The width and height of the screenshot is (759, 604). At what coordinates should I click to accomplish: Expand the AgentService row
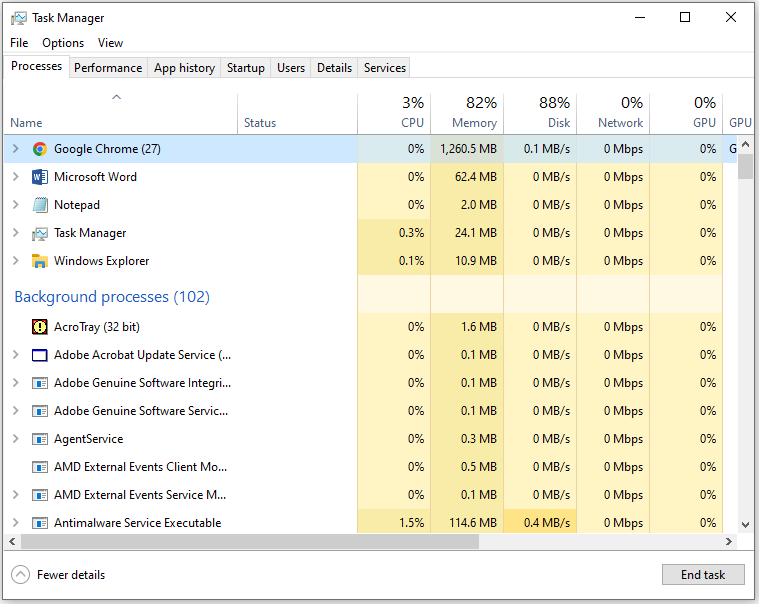[15, 439]
